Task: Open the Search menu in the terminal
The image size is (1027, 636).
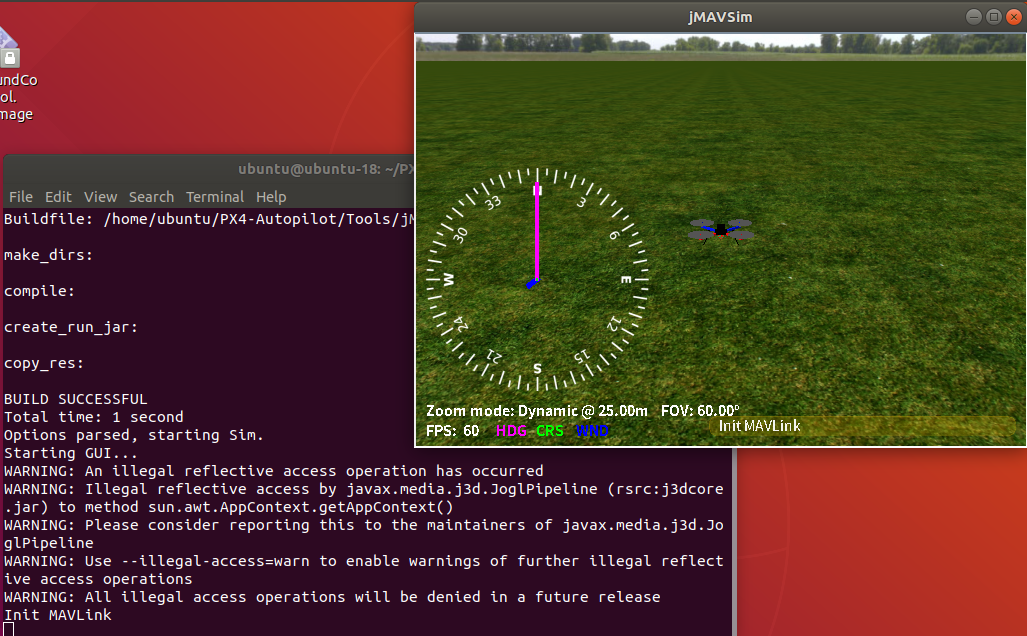Action: click(151, 196)
